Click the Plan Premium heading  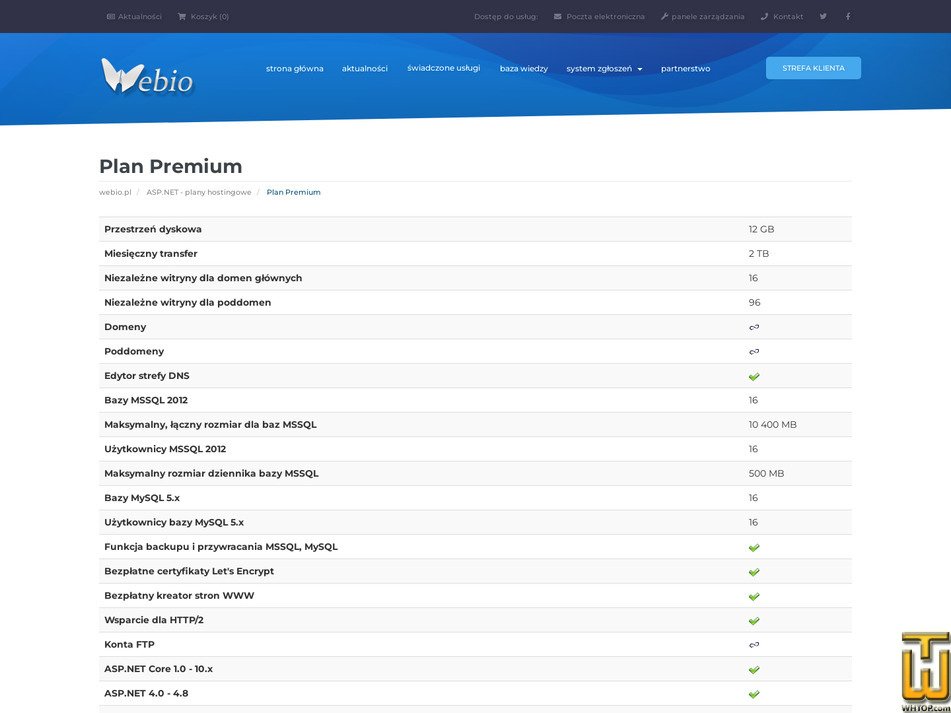pyautogui.click(x=170, y=166)
